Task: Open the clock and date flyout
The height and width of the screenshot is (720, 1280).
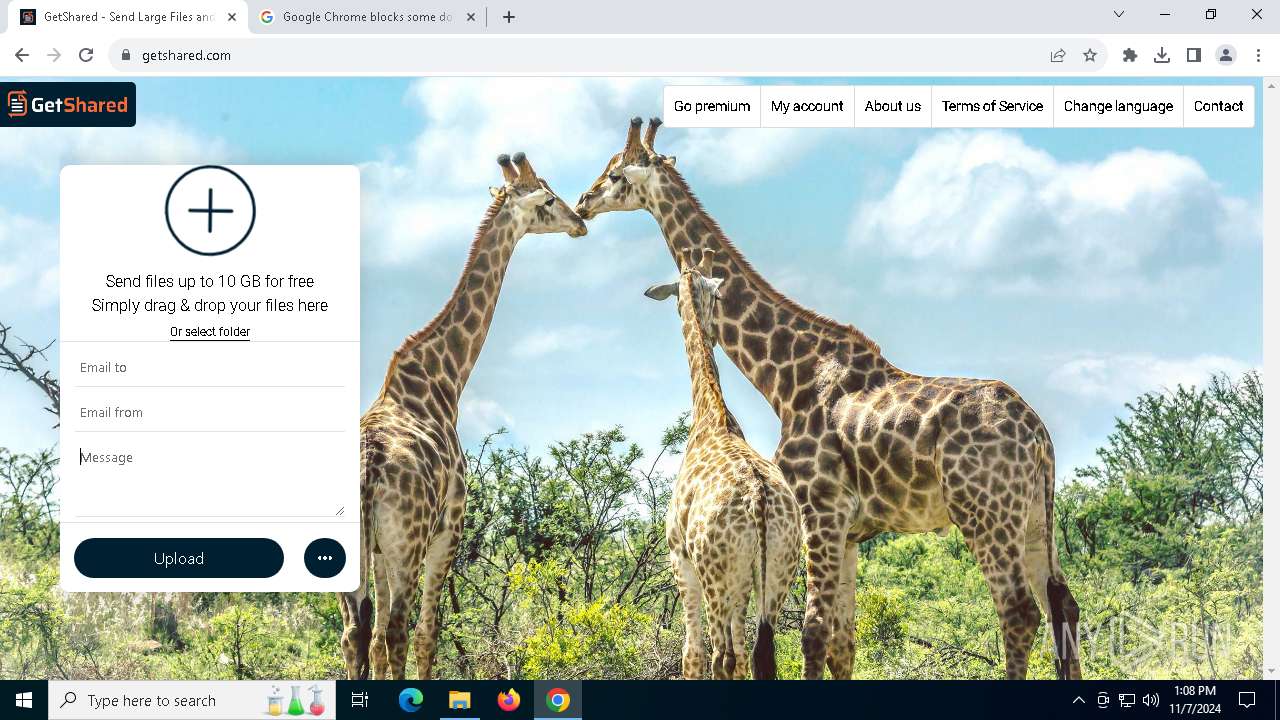Action: (1195, 700)
